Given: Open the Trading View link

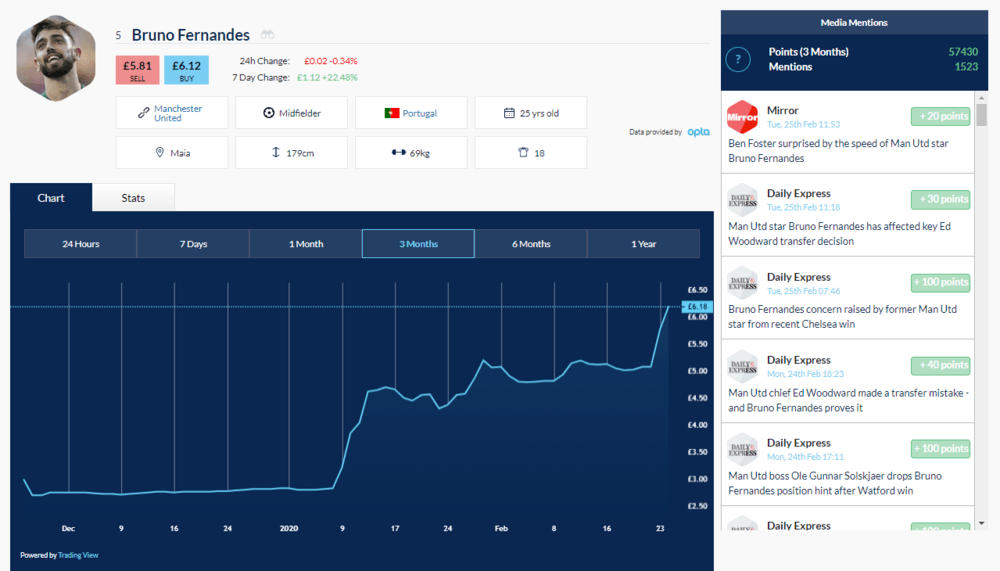Looking at the screenshot, I should coord(78,555).
